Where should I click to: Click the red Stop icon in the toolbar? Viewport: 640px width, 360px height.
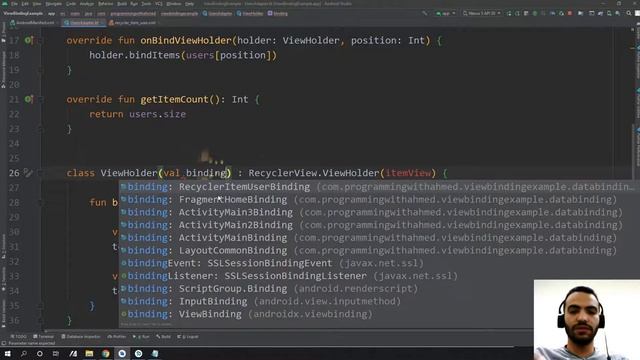point(570,13)
